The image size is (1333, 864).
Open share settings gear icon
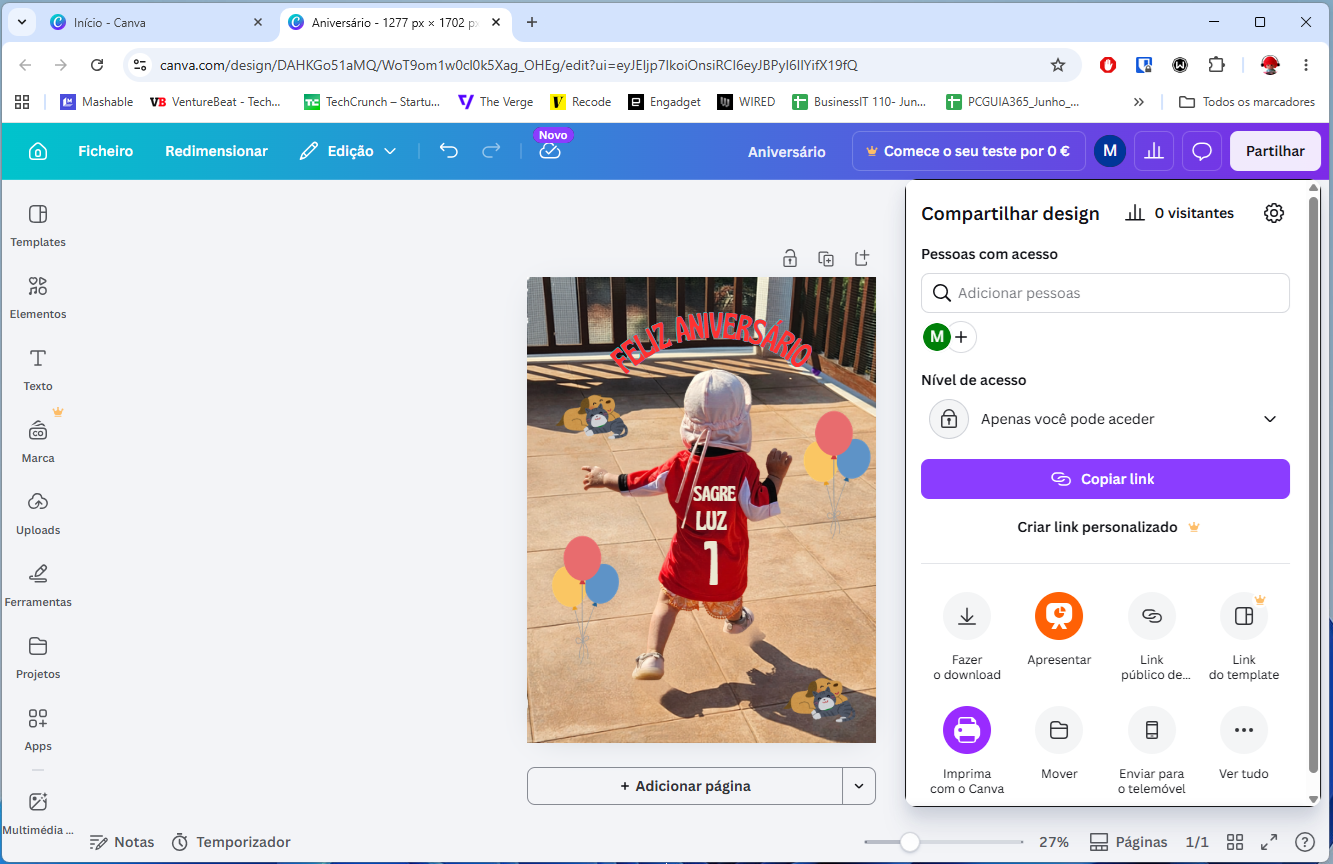click(1273, 213)
